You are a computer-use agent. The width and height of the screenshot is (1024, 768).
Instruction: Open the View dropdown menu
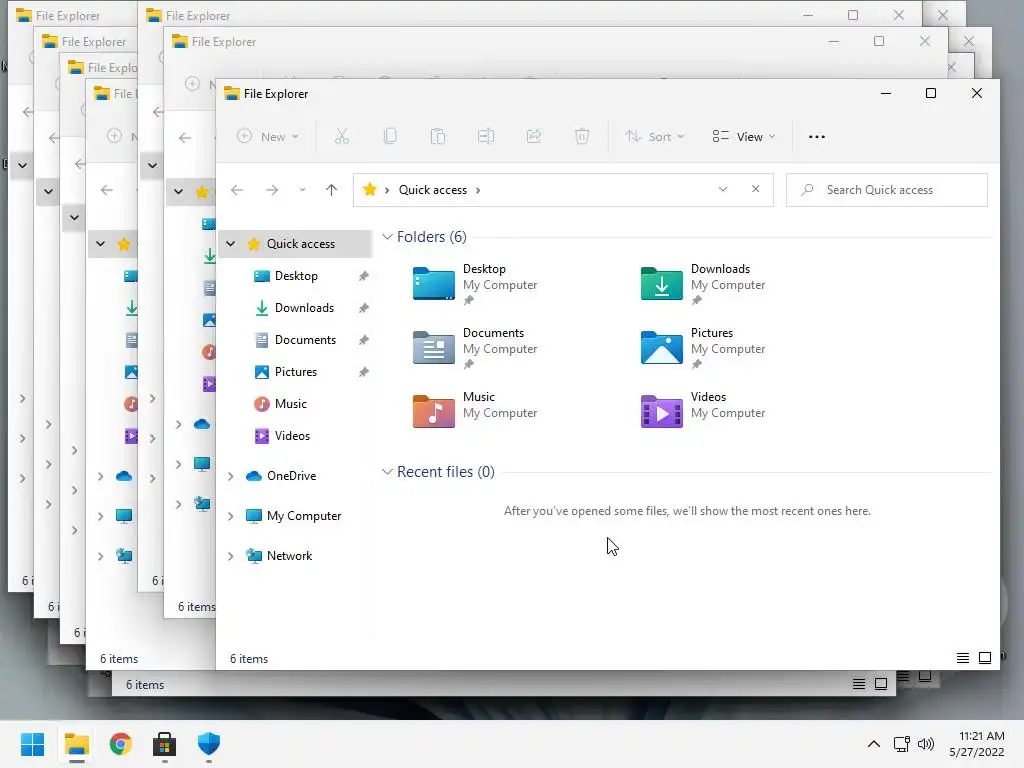point(744,136)
